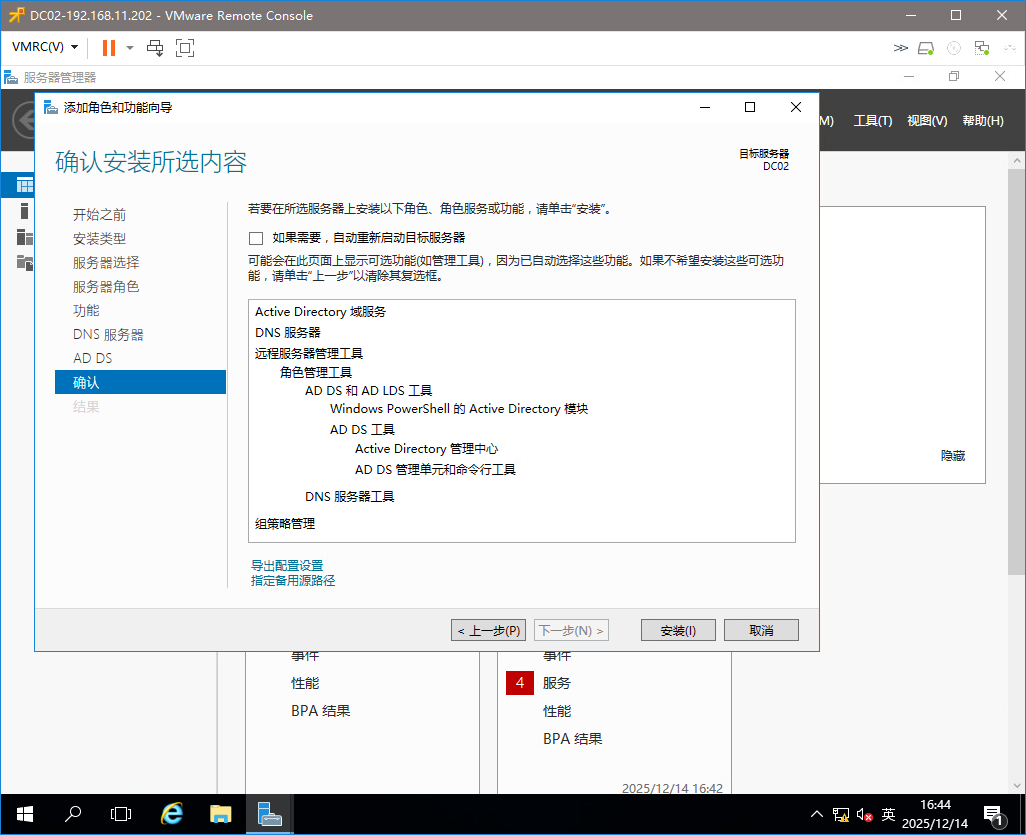Go to AD DS wizard step
The height and width of the screenshot is (835, 1026).
(x=92, y=358)
